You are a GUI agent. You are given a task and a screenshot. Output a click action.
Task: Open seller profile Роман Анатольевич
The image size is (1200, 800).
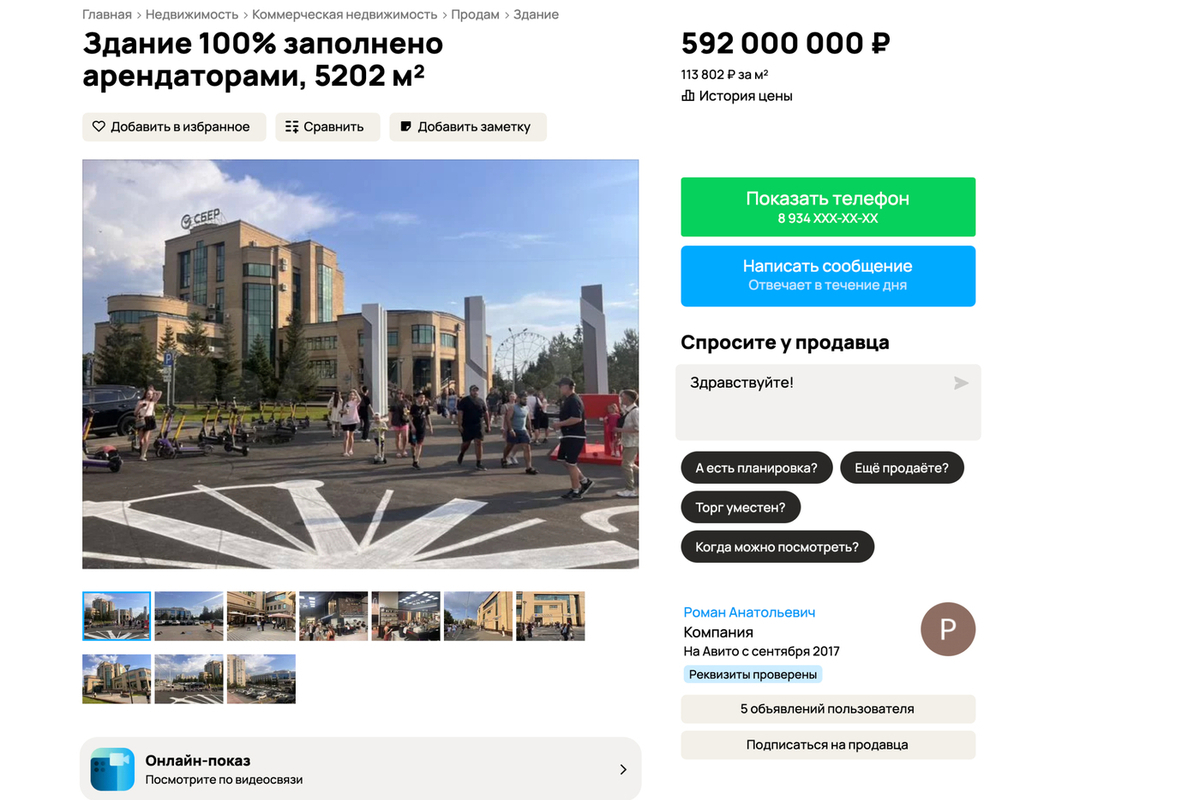[x=750, y=612]
